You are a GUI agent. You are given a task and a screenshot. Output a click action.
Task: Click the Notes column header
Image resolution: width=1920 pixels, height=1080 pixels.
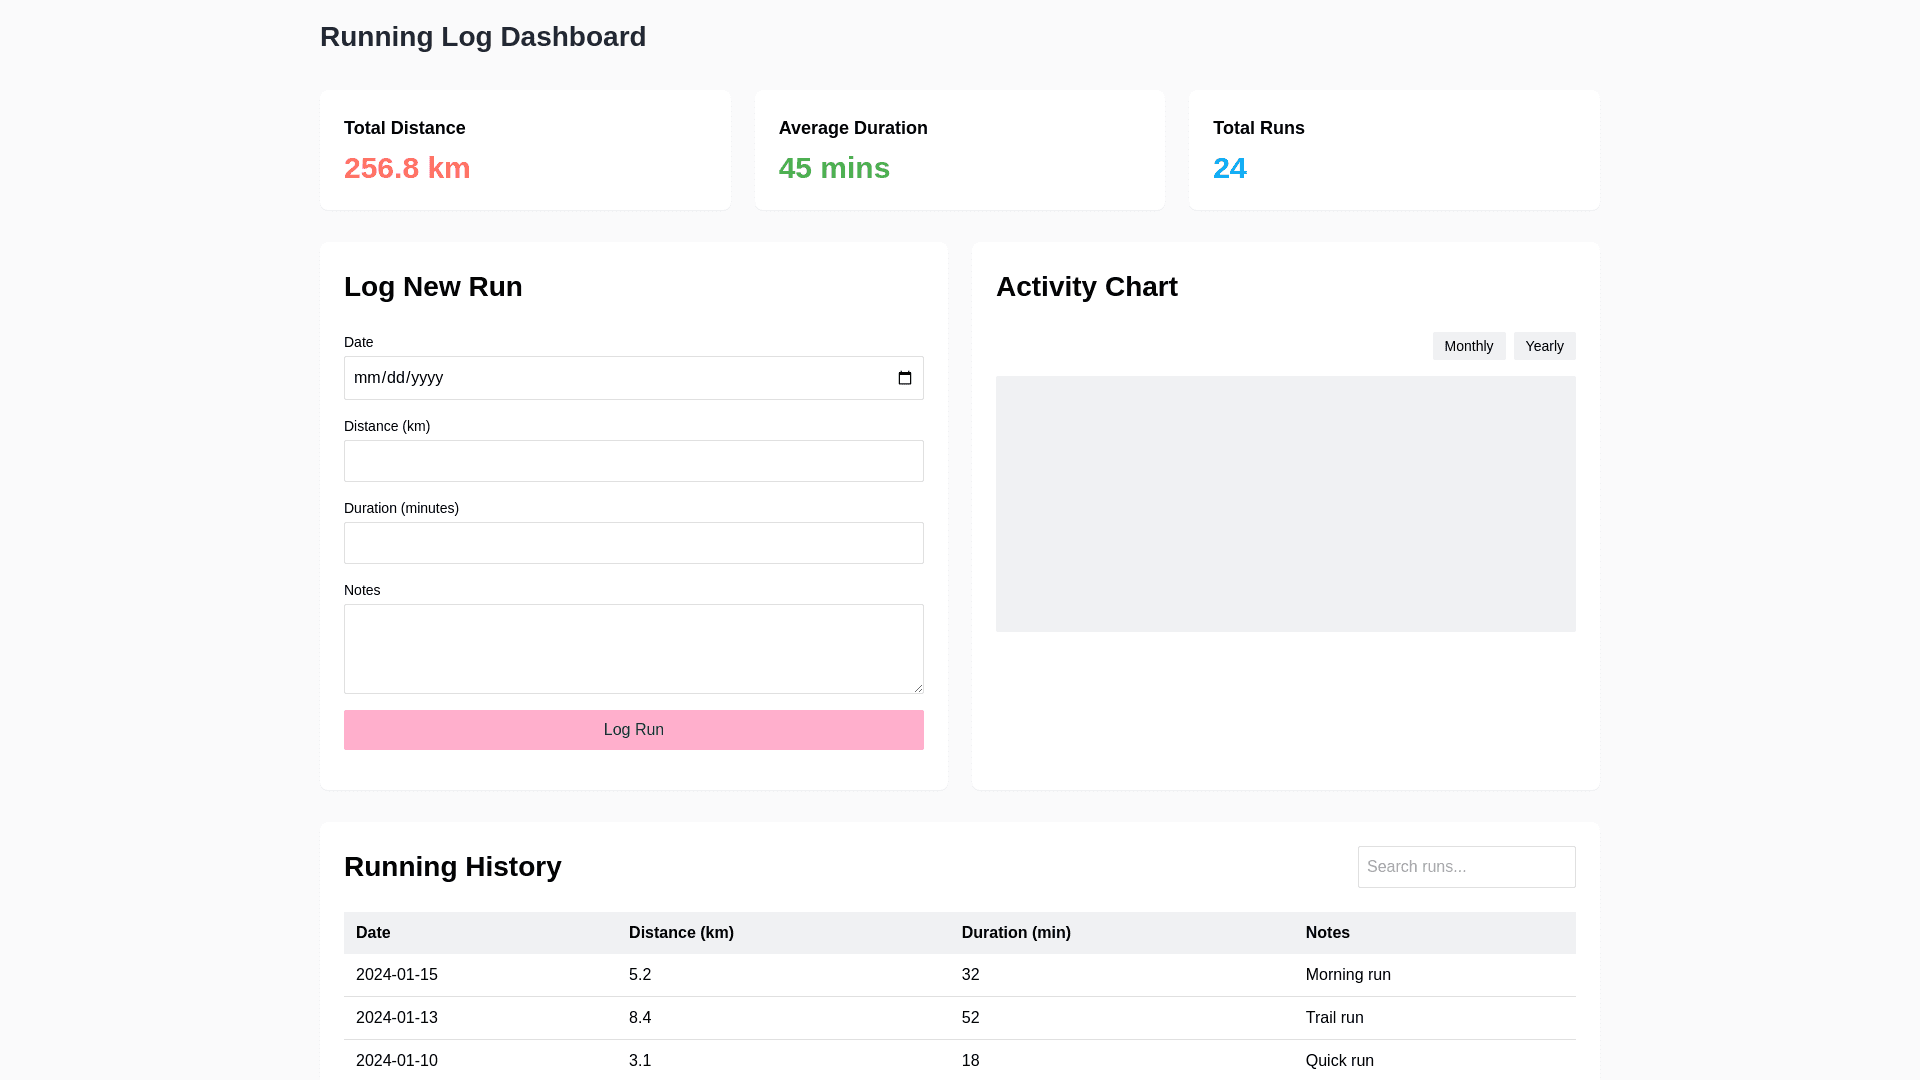tap(1327, 933)
